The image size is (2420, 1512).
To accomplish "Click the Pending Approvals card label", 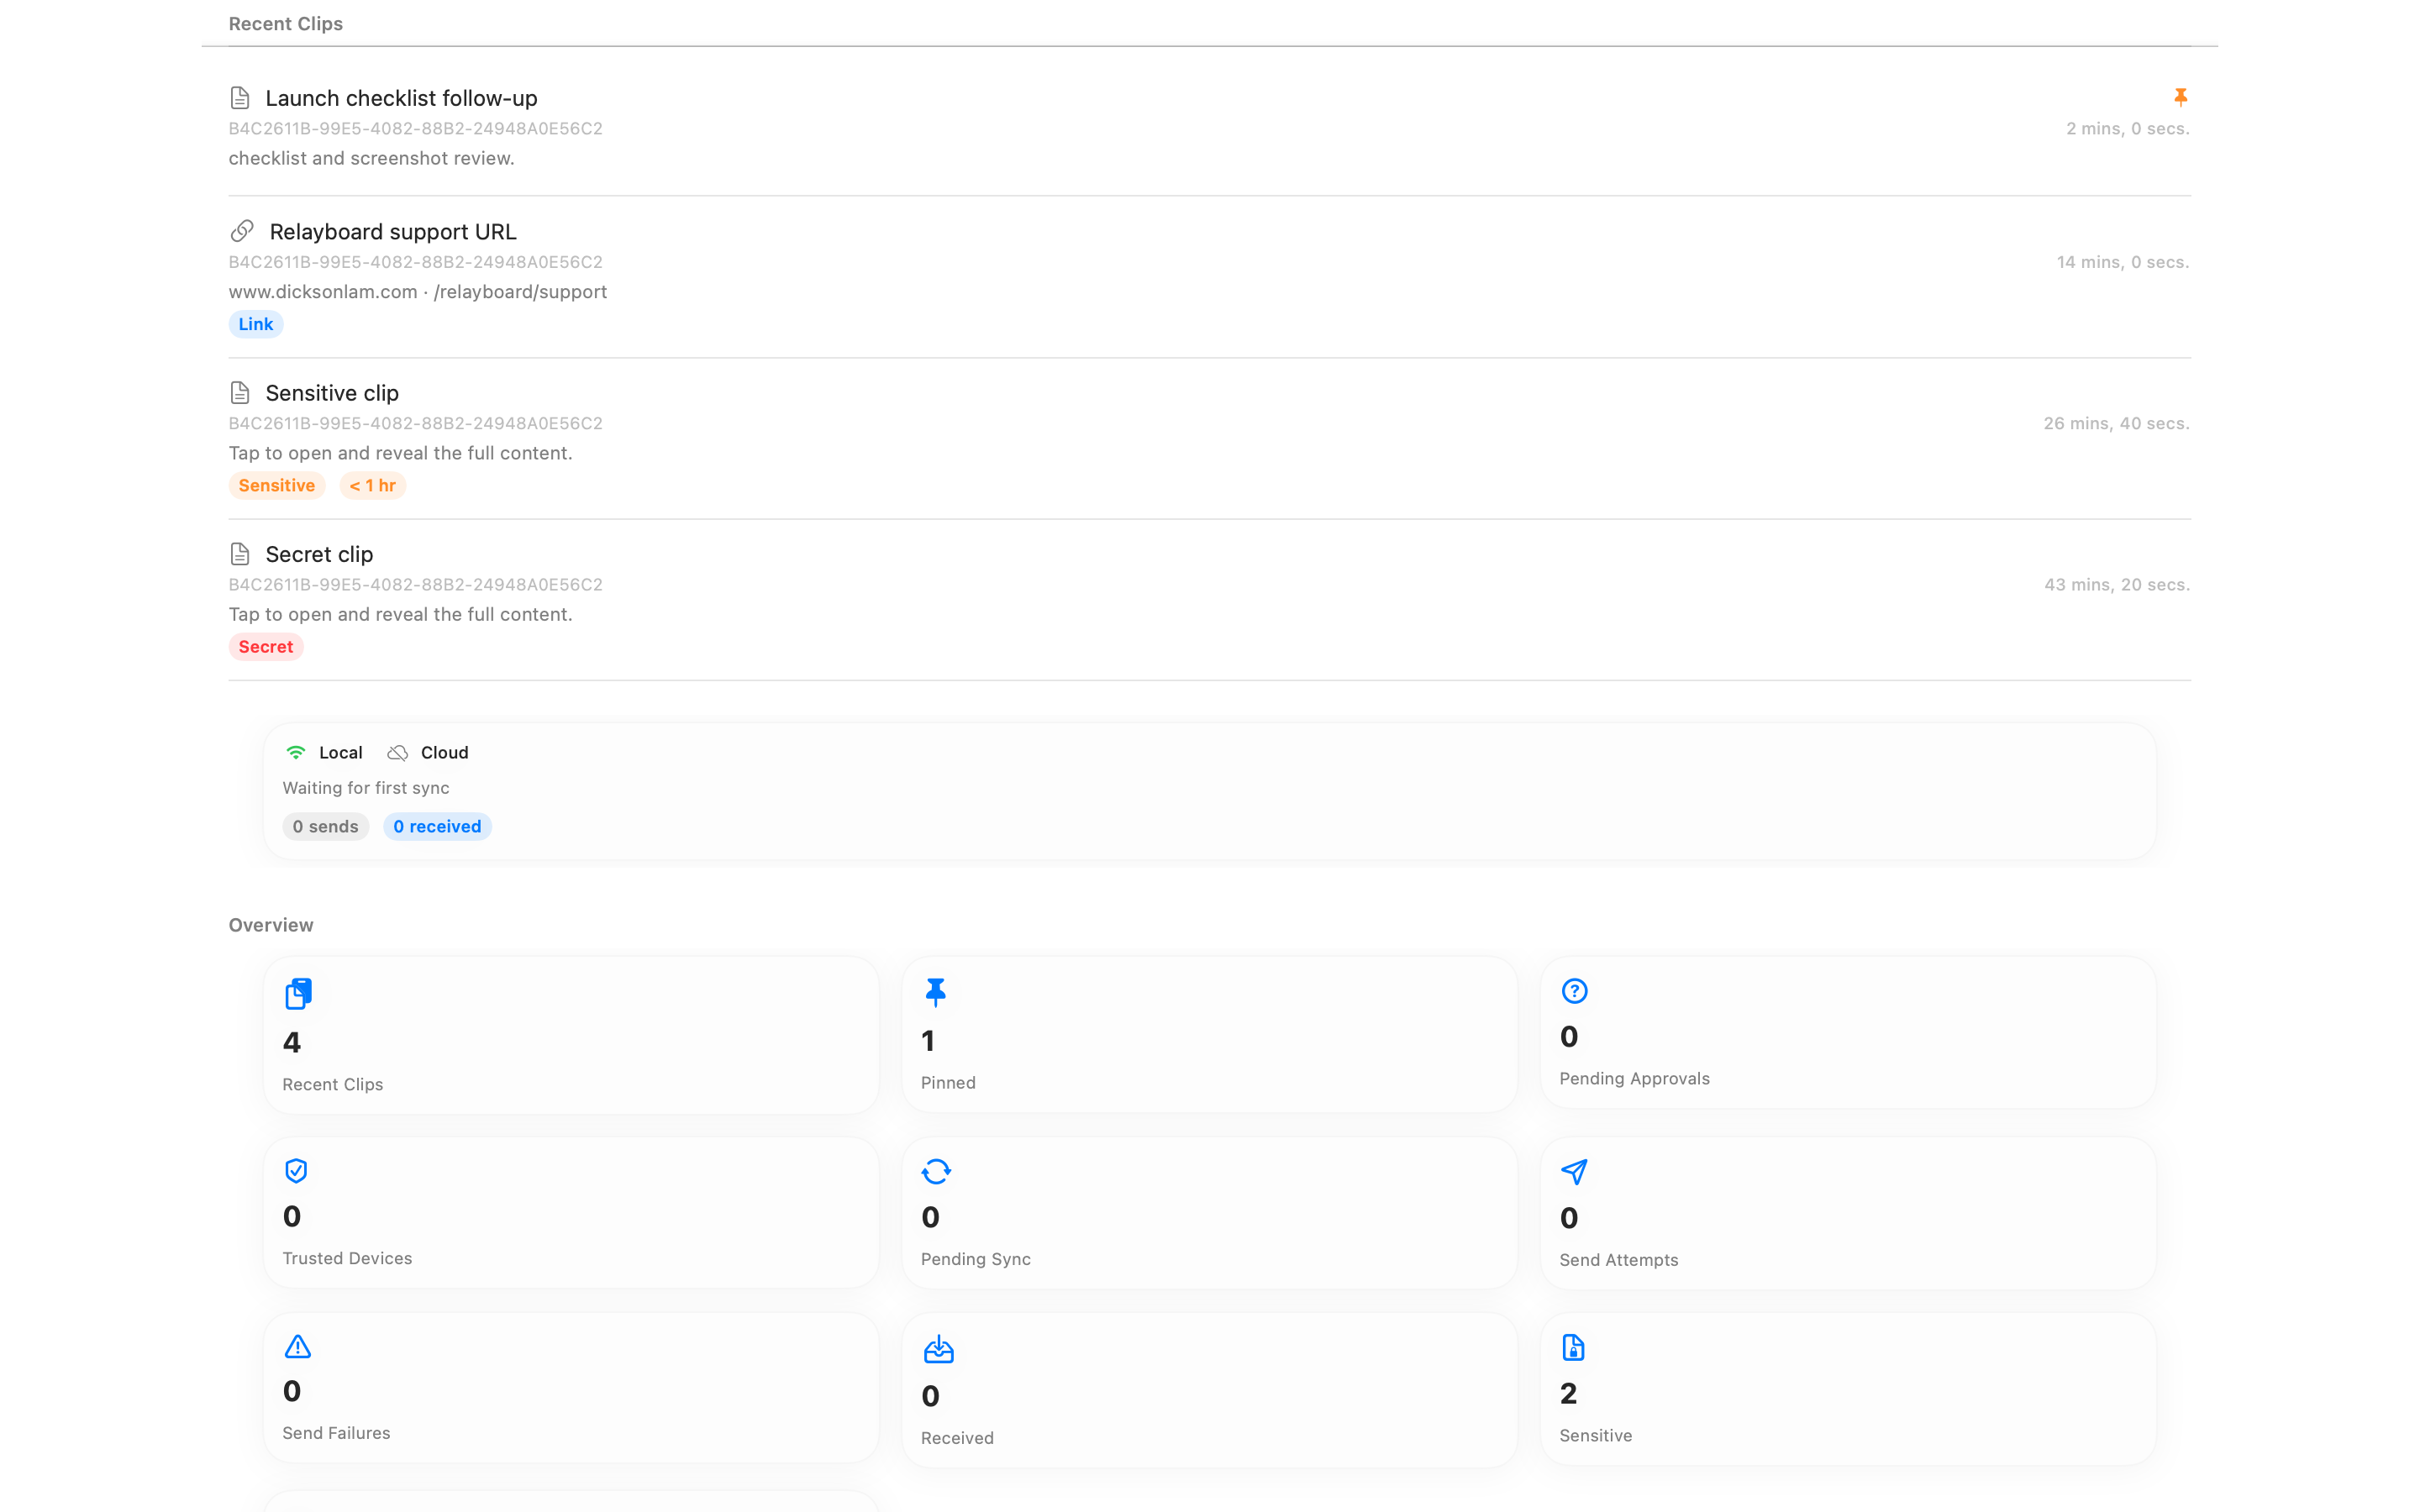I will point(1635,1079).
